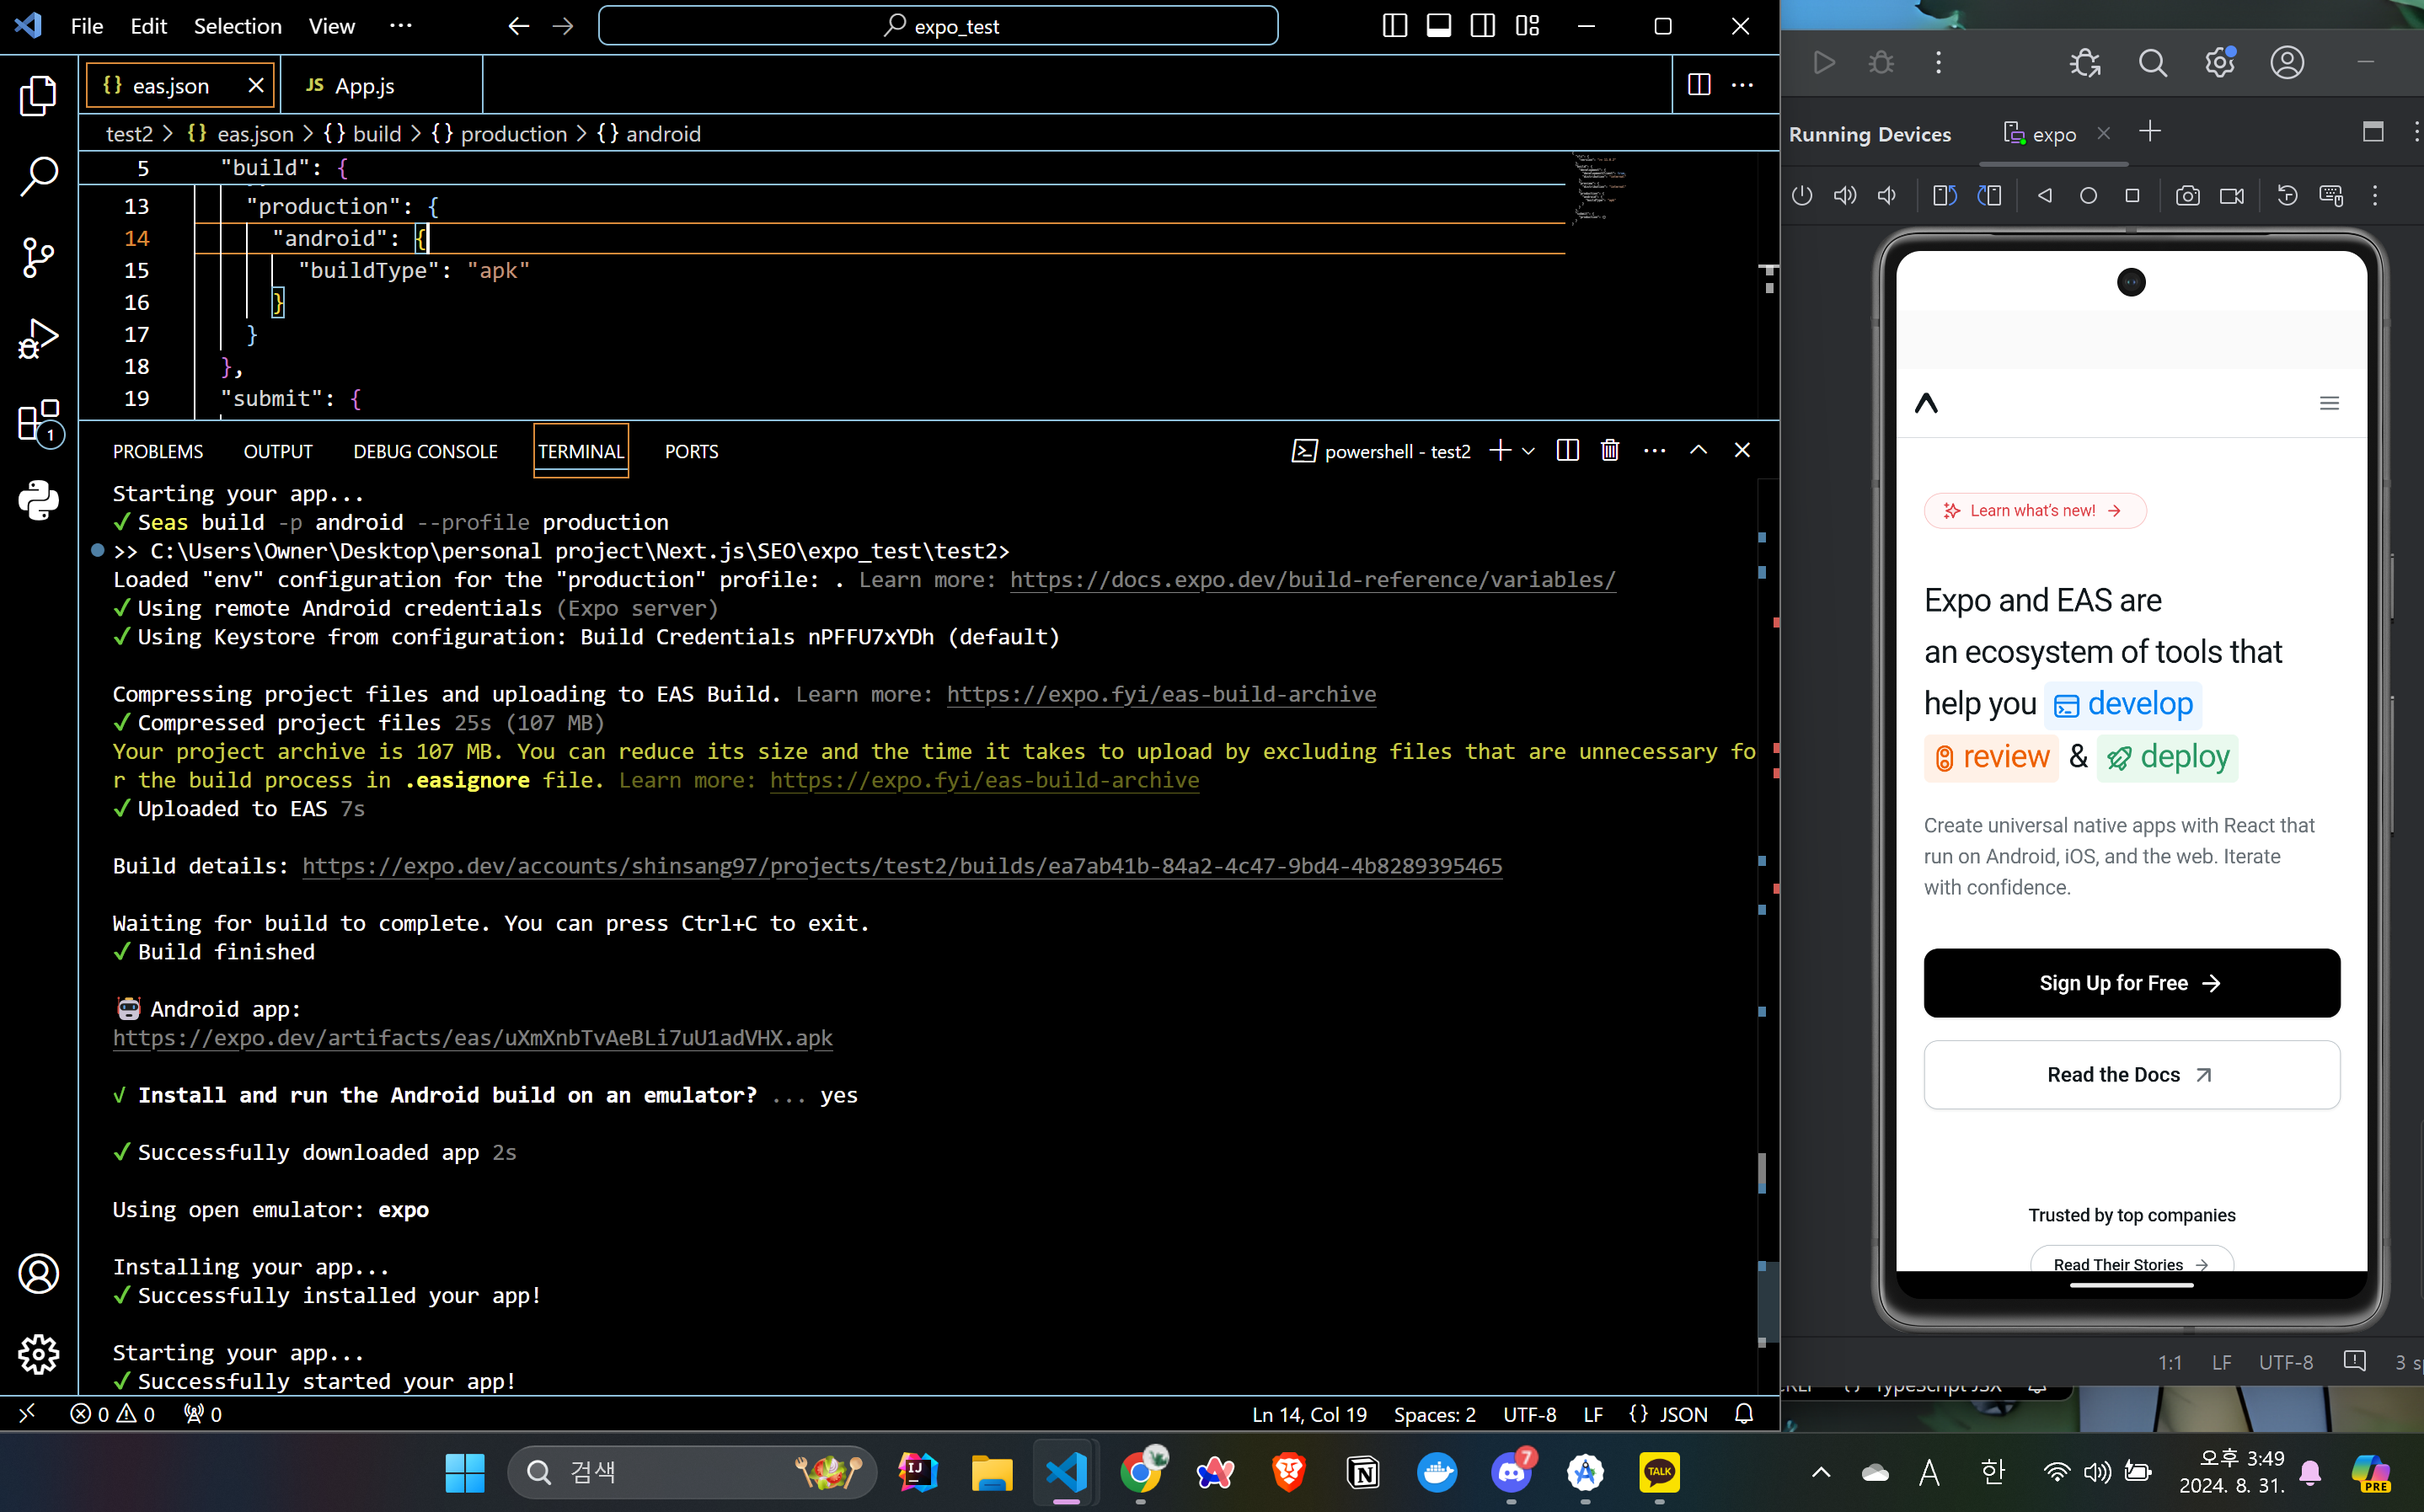Open terminal launch profile dropdown arrow

click(x=1529, y=451)
